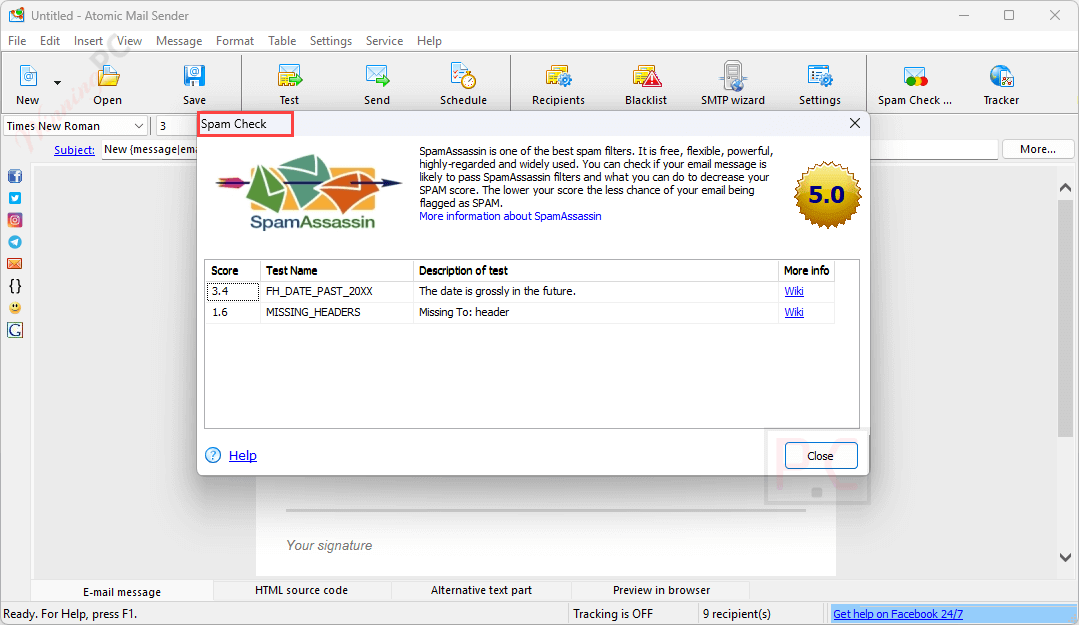Viewport: 1079px width, 625px height.
Task: Click the Send toolbar icon
Action: point(377,76)
